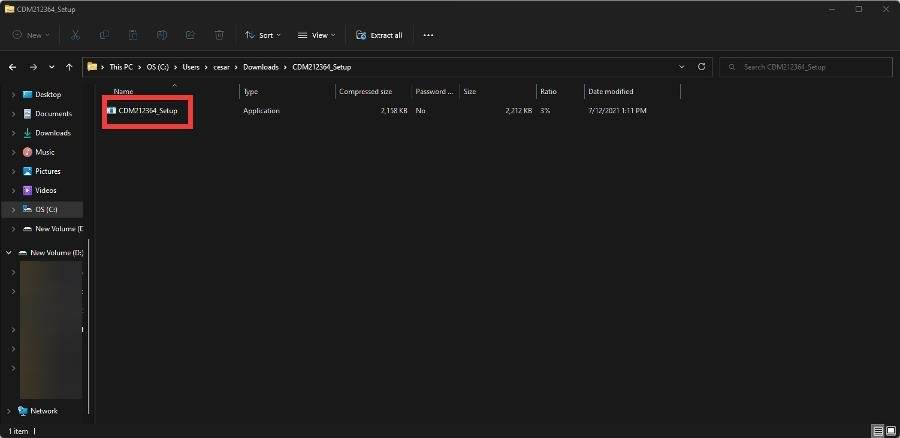
Task: Expand the Network tree node
Action: [x=9, y=411]
